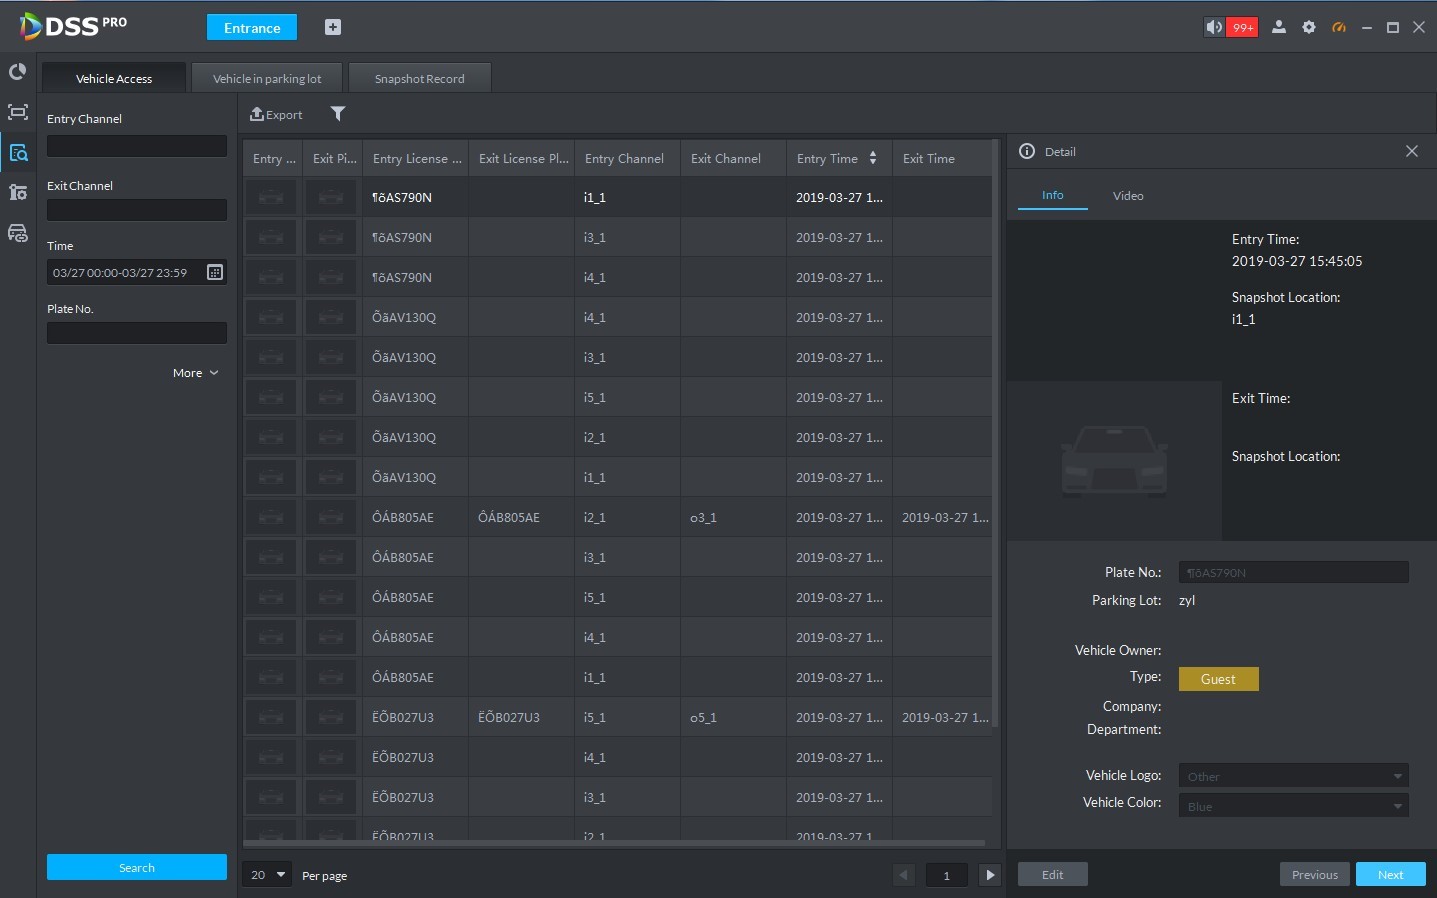Click the blue Search button
The width and height of the screenshot is (1437, 898).
[x=137, y=867]
